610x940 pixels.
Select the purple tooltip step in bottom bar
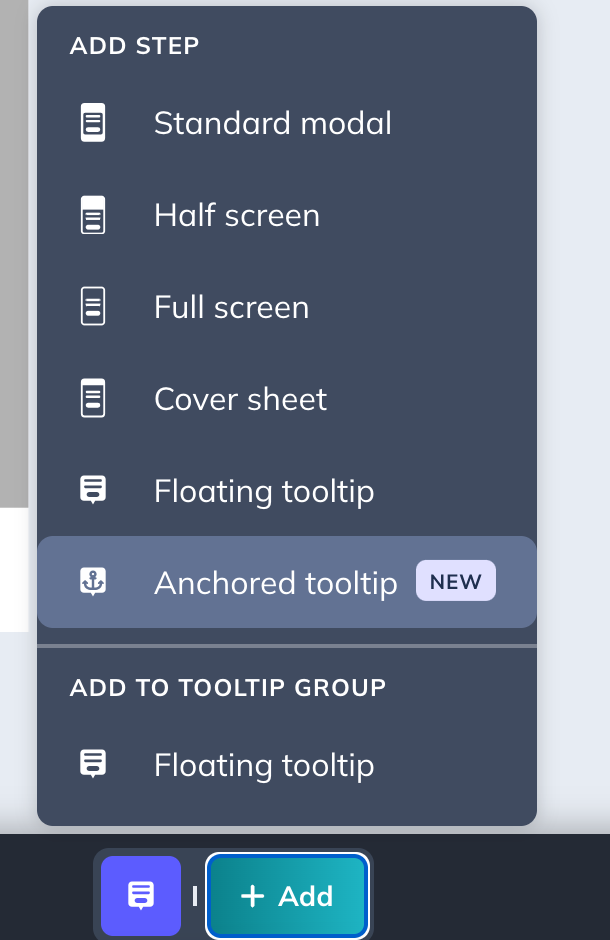[x=141, y=895]
